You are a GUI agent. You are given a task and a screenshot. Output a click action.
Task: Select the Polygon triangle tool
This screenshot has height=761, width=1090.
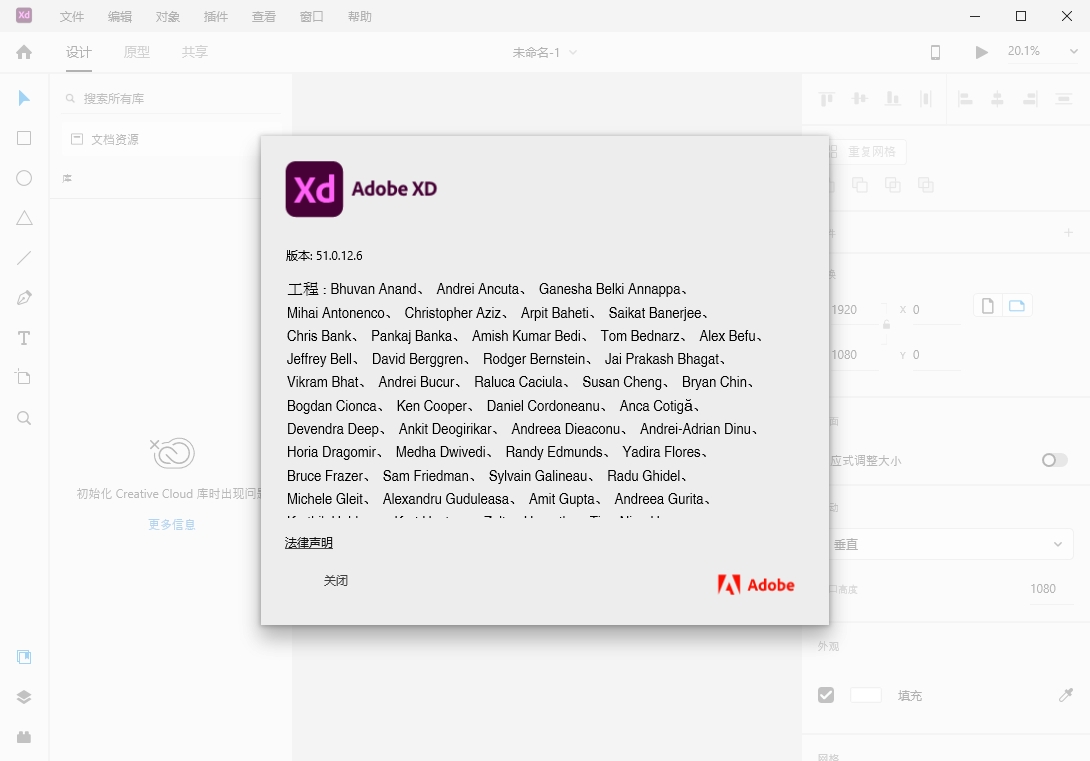coord(24,218)
